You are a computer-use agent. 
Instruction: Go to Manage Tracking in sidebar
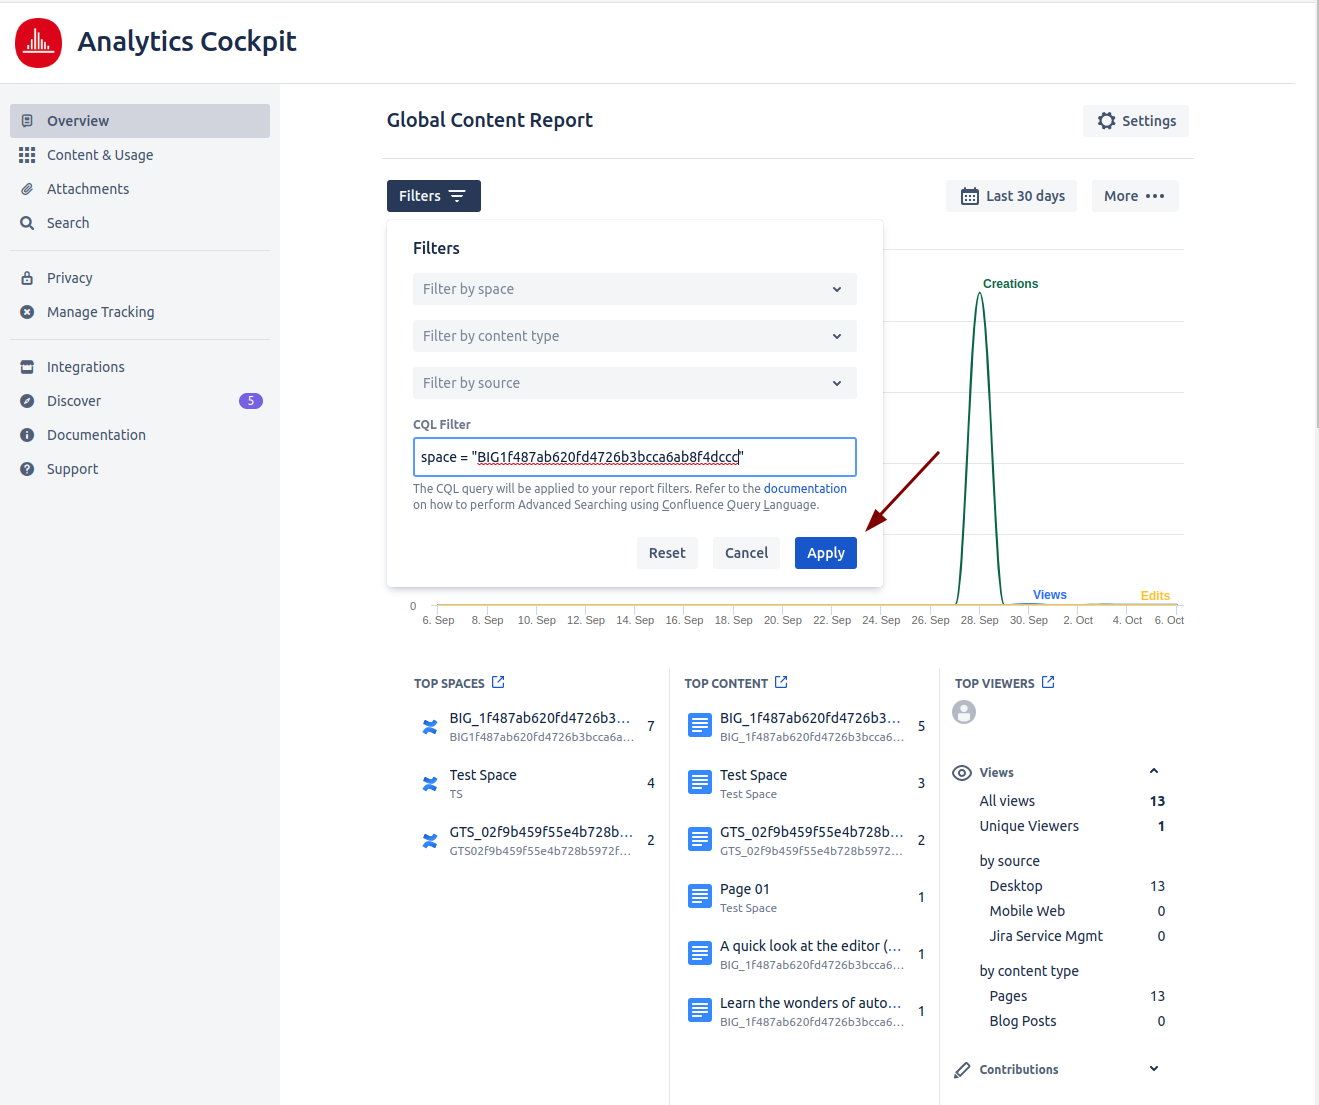click(x=100, y=312)
